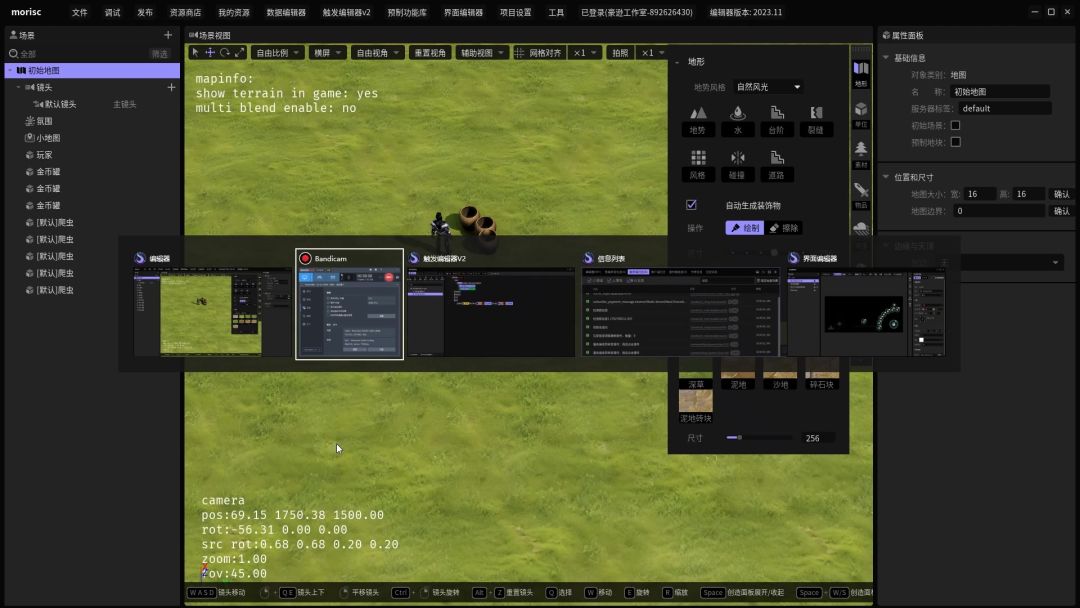Click the 重置视角 button
The width and height of the screenshot is (1080, 608).
(x=430, y=53)
